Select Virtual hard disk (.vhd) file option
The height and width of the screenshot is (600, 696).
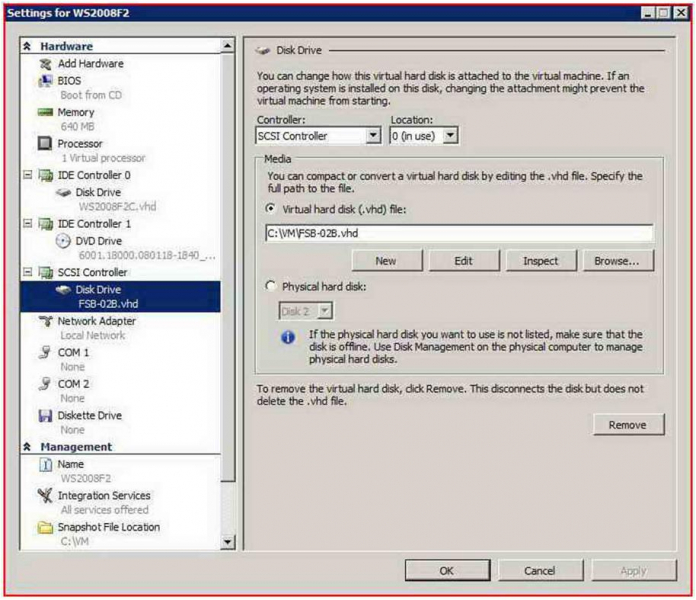click(271, 209)
